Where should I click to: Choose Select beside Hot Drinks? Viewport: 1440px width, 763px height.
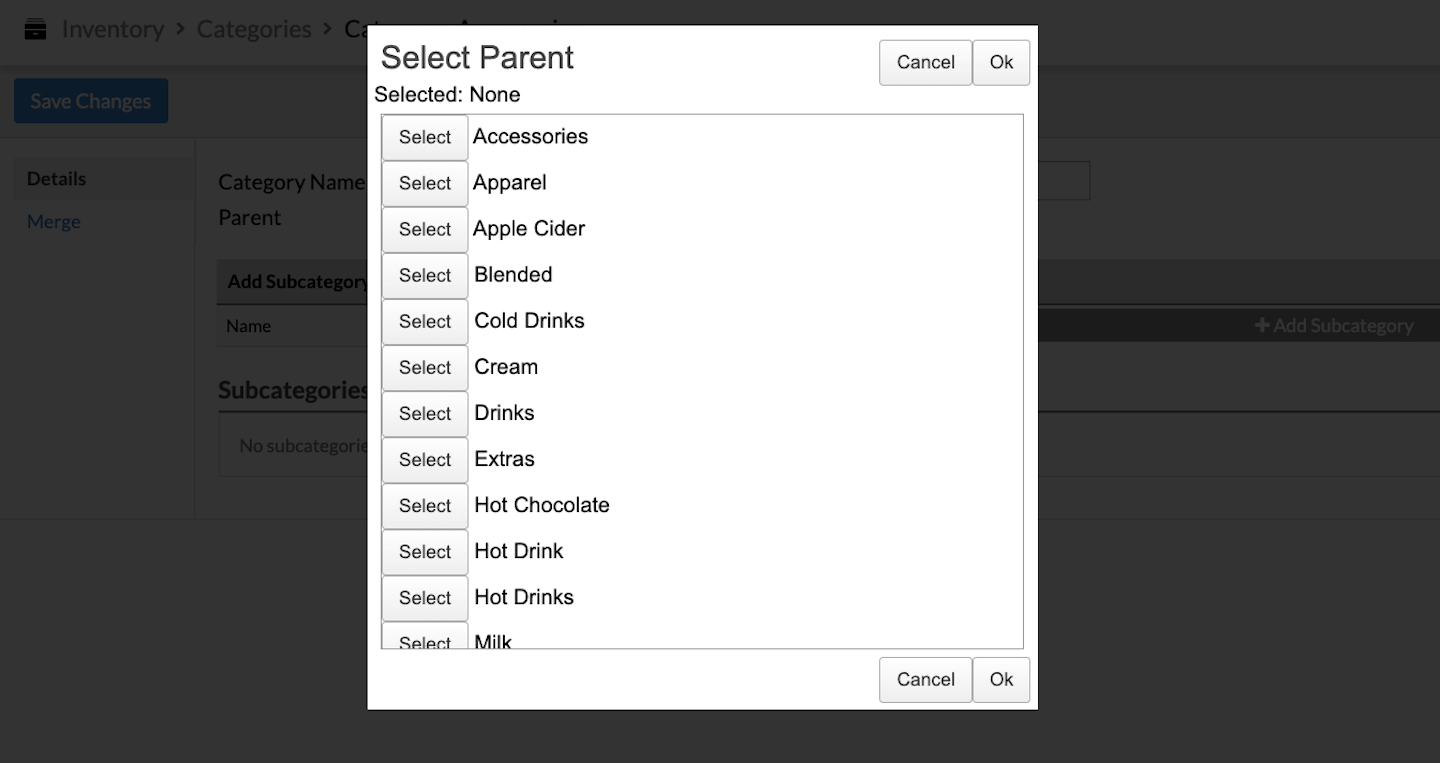click(425, 597)
